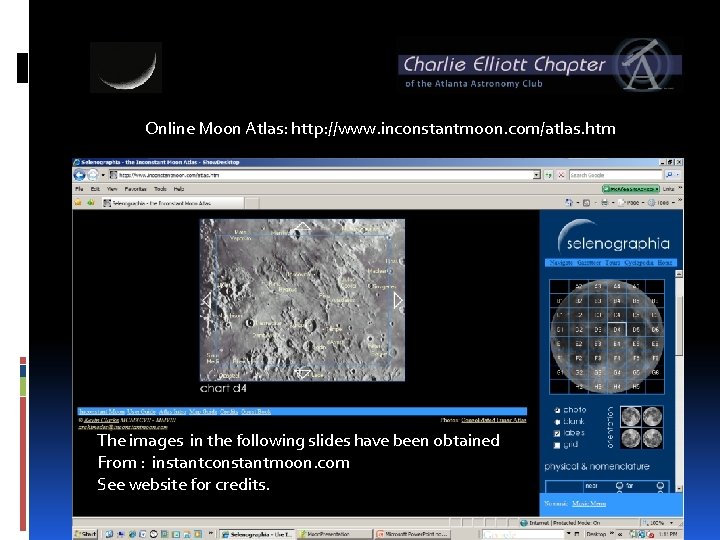Open the File menu
This screenshot has height=540, width=720.
pos(79,189)
